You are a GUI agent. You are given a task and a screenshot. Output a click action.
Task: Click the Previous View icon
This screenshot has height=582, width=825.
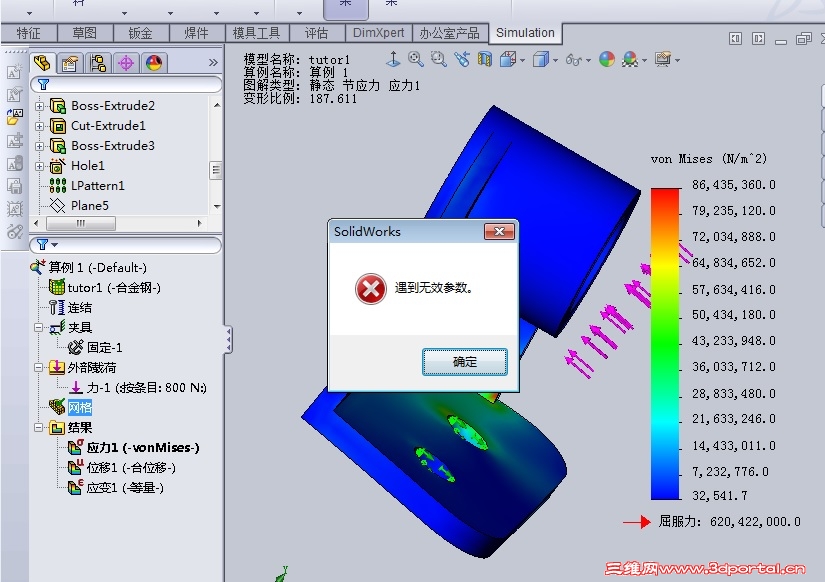click(461, 59)
